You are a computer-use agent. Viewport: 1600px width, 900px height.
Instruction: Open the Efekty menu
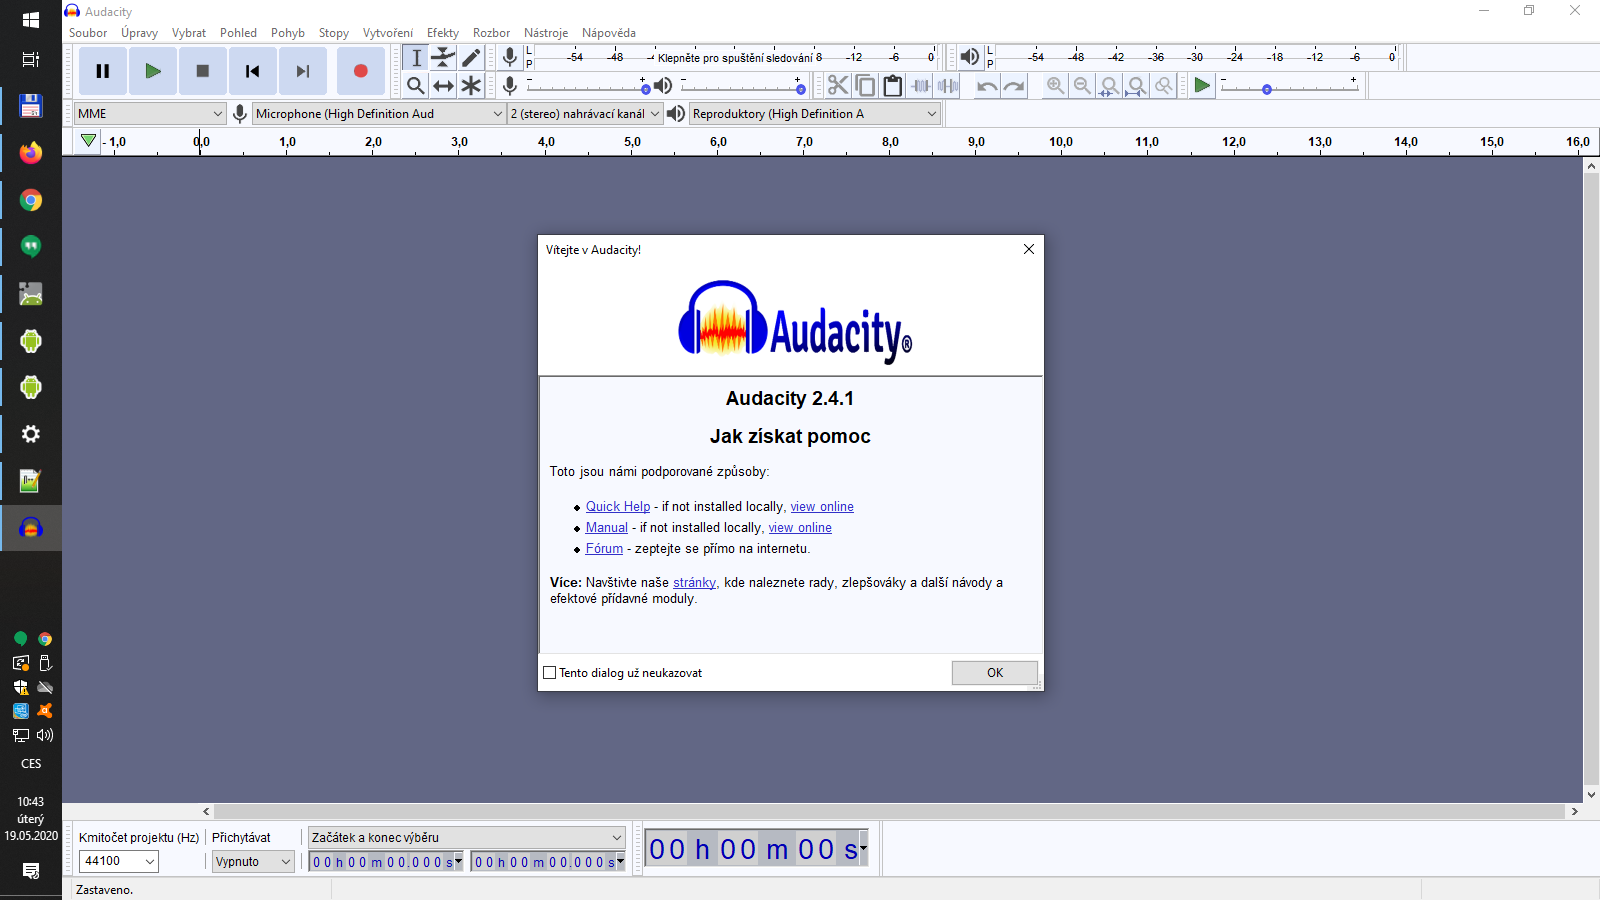coord(443,32)
